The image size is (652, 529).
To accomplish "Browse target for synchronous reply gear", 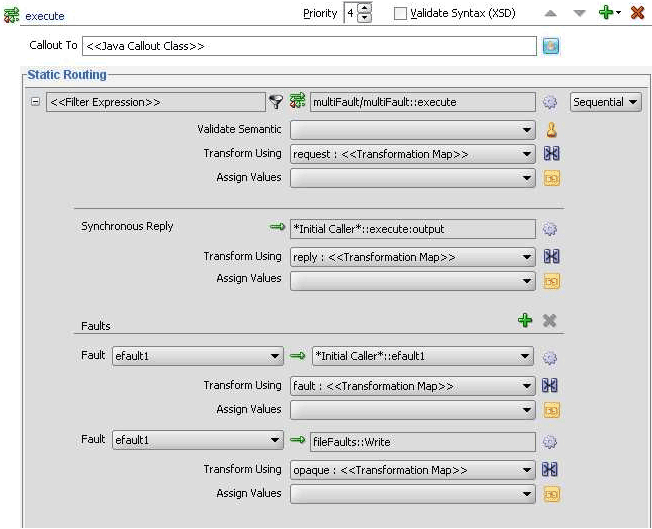I will tap(550, 229).
